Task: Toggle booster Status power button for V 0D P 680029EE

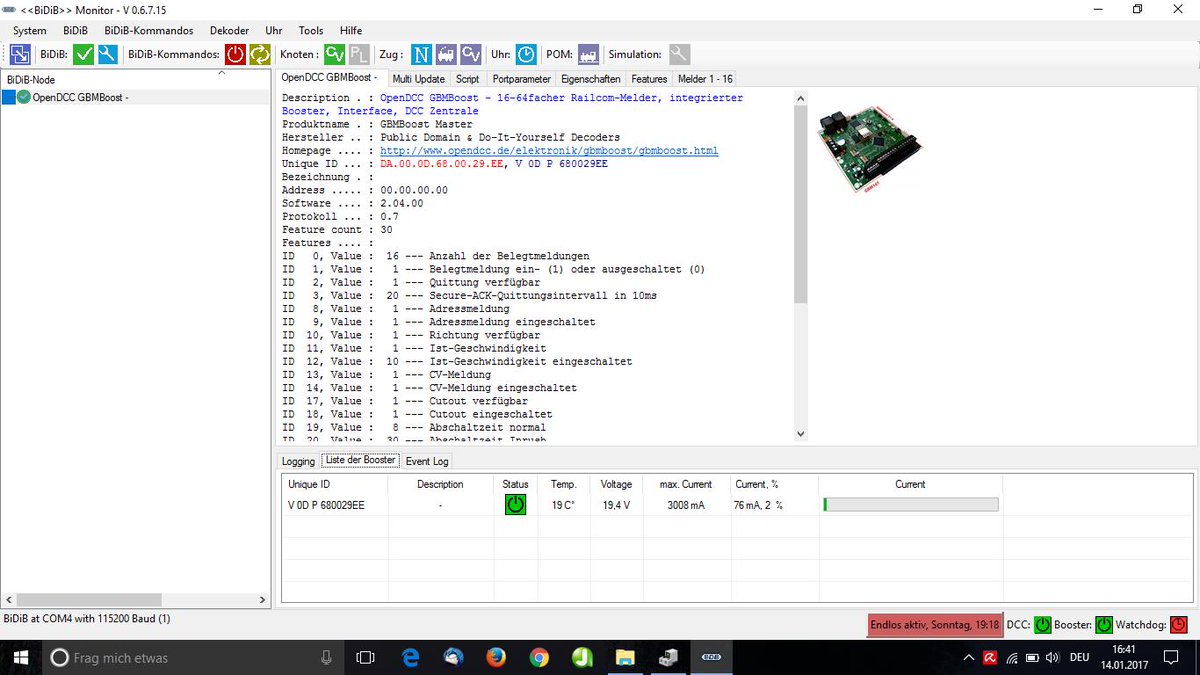Action: 515,505
